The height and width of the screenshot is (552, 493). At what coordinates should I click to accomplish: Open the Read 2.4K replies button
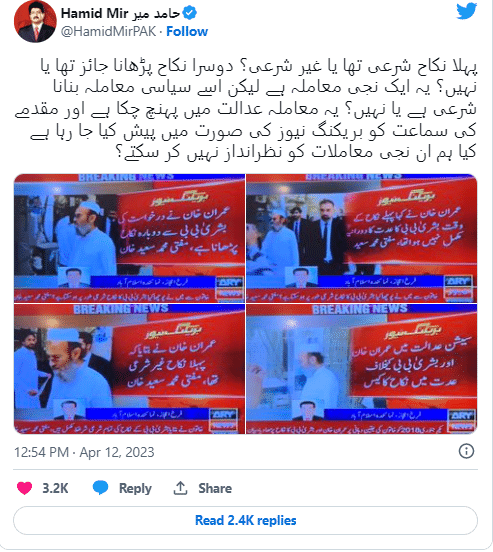pos(245,520)
